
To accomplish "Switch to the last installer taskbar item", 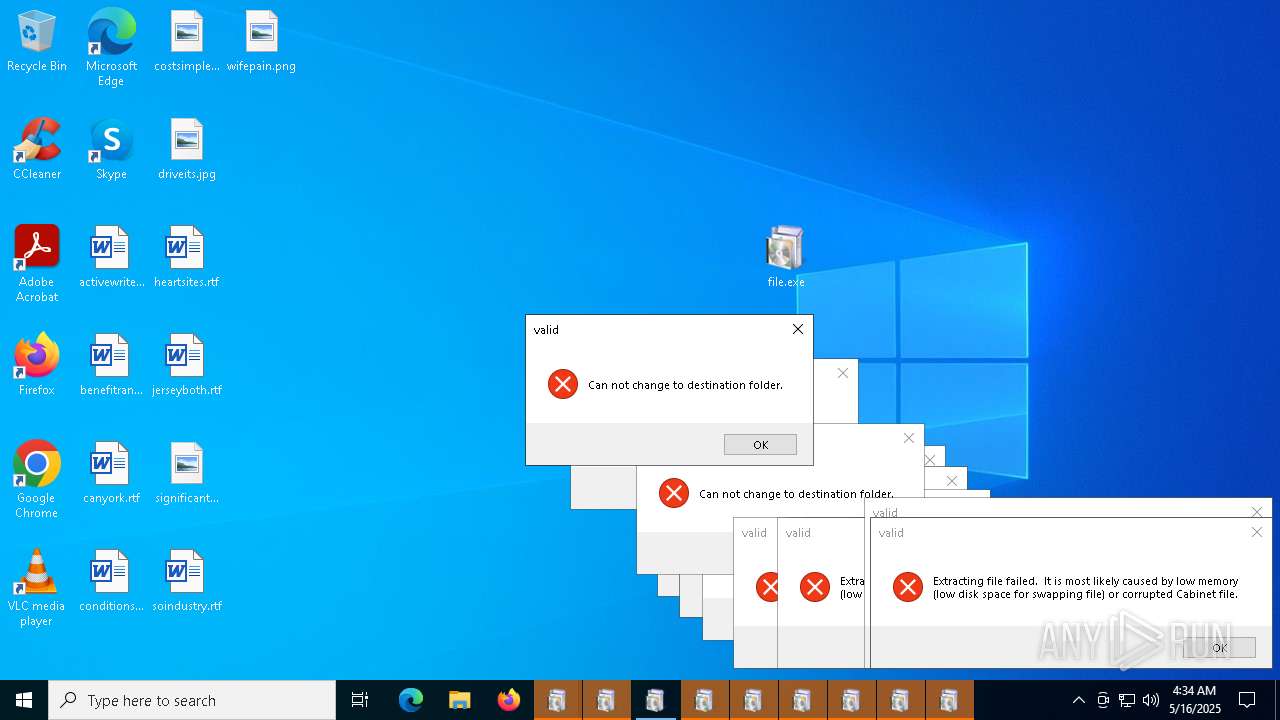I will (949, 700).
